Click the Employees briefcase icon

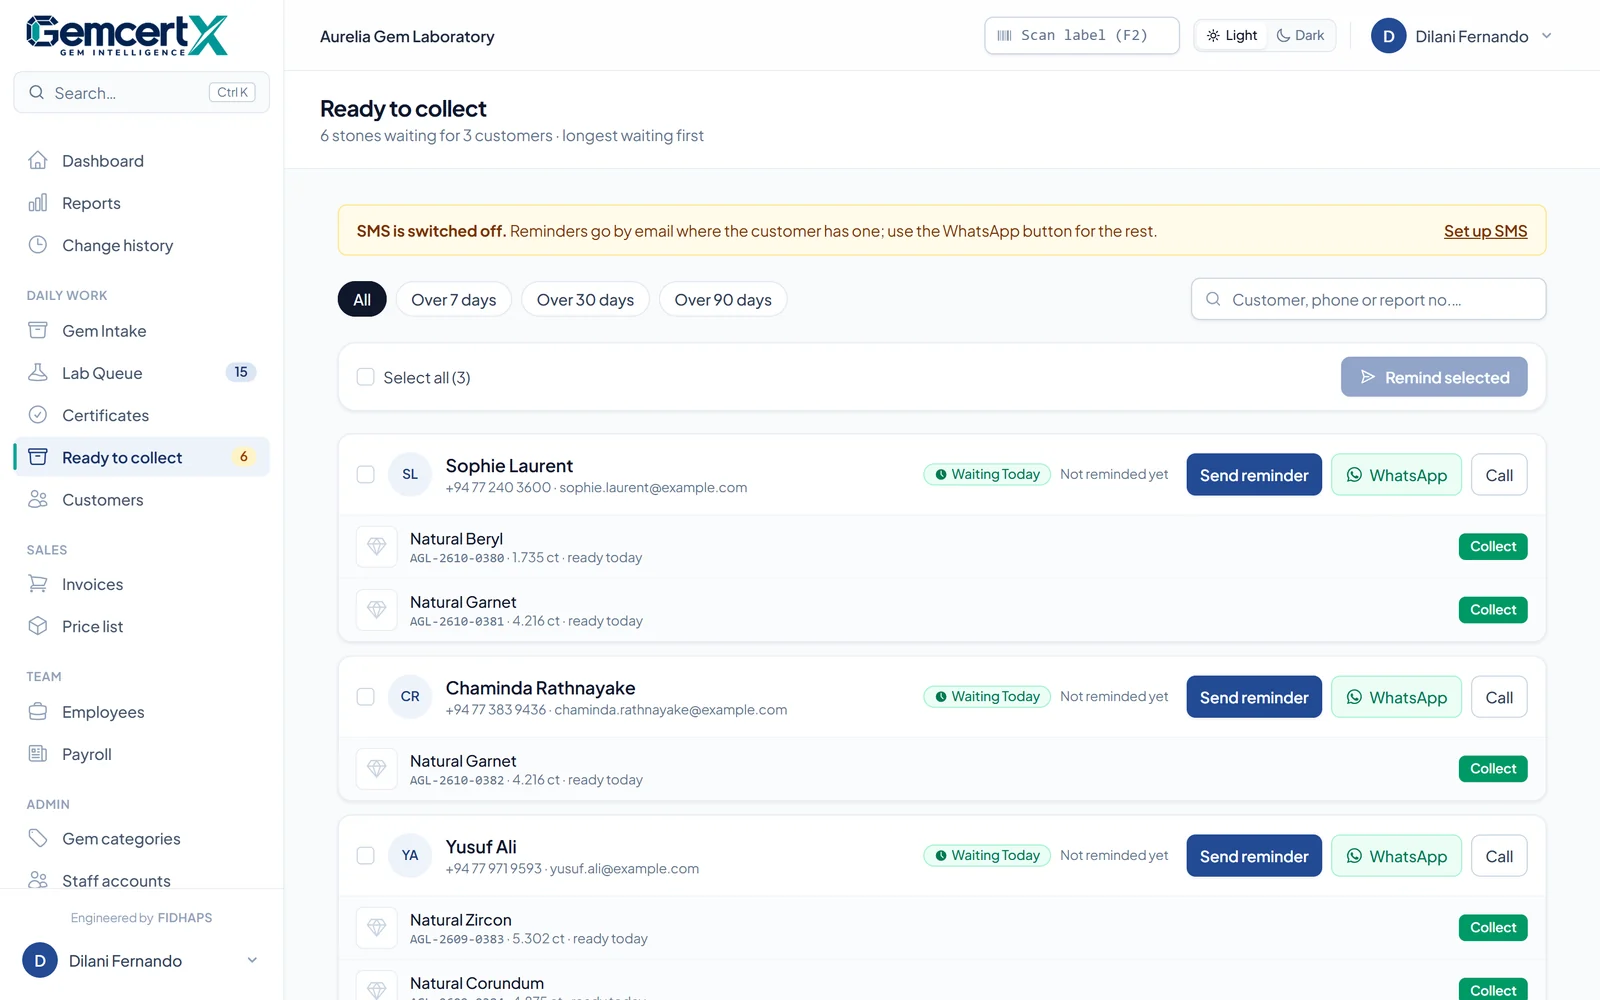[x=38, y=711]
